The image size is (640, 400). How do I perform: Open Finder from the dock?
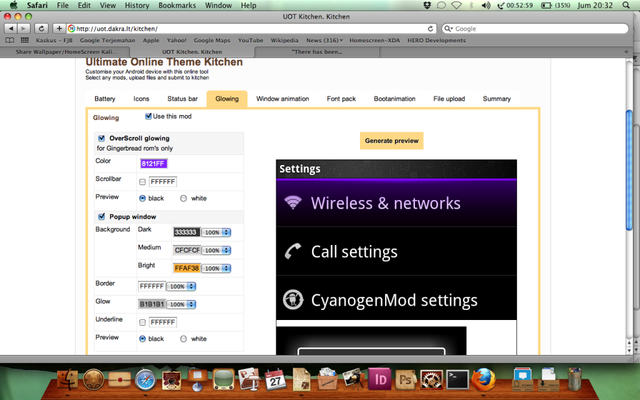point(67,380)
